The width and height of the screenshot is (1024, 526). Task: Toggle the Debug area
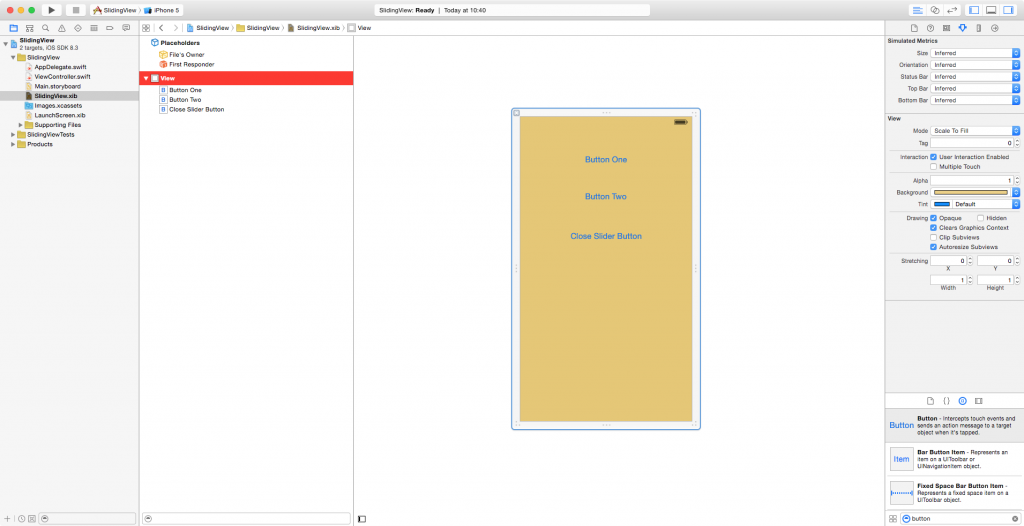tap(991, 10)
